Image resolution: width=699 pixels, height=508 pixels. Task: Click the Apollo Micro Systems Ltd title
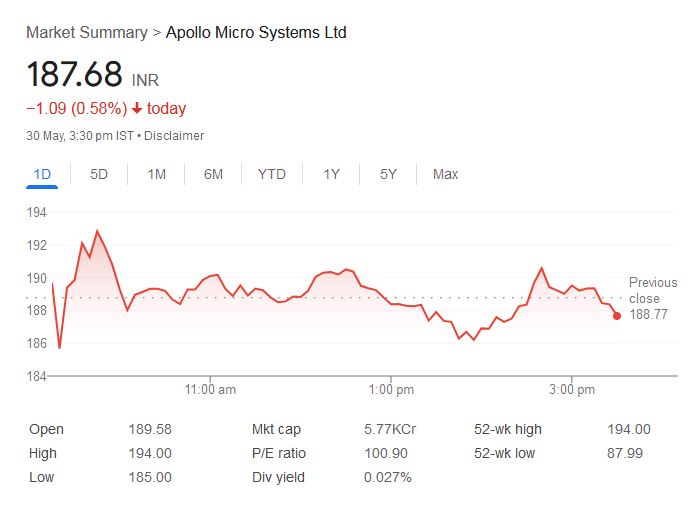256,32
